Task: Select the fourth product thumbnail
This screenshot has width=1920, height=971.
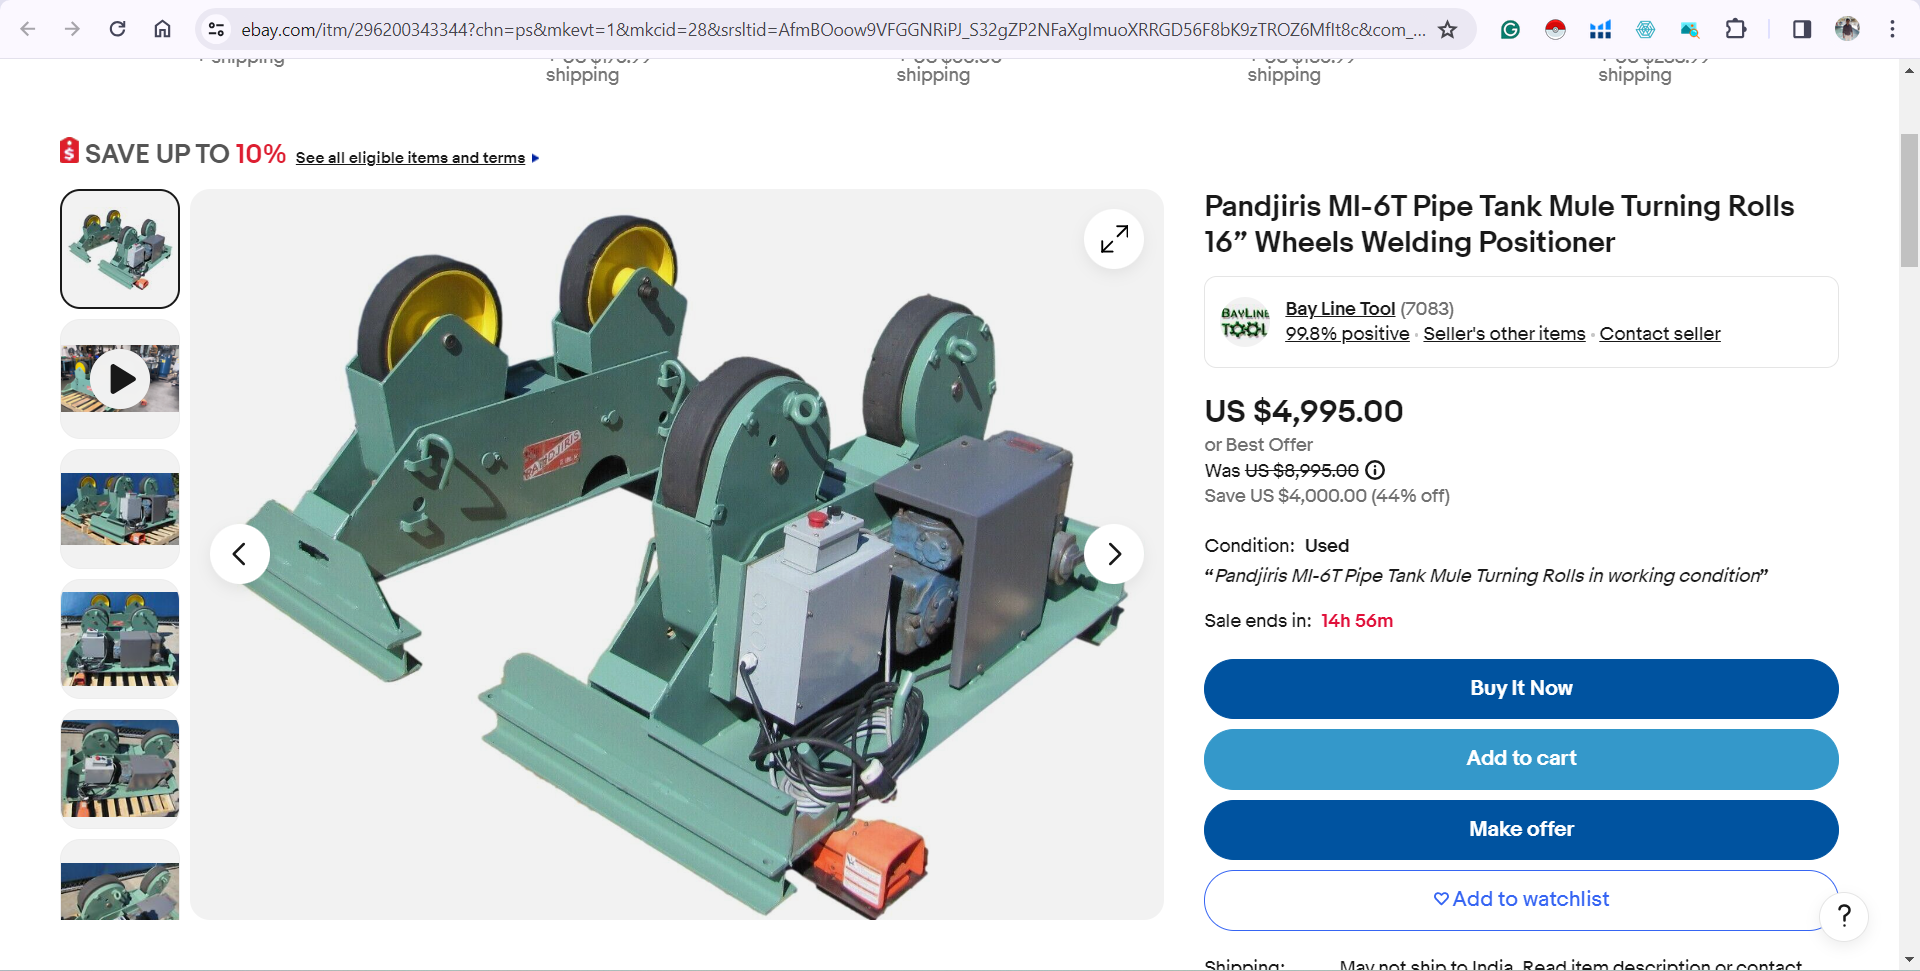Action: [120, 639]
